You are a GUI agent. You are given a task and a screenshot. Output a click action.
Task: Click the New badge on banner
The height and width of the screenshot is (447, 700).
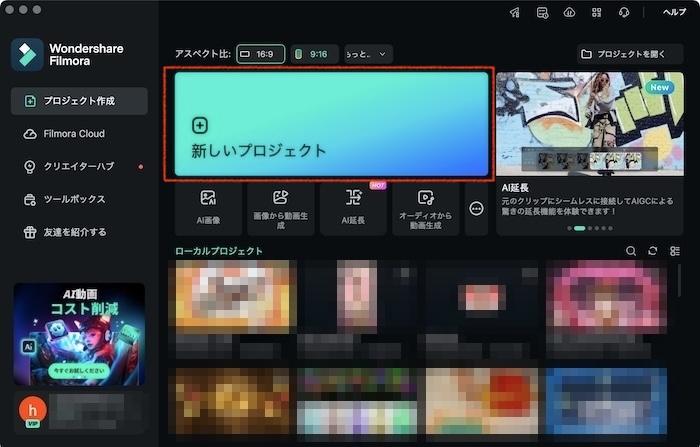point(659,88)
